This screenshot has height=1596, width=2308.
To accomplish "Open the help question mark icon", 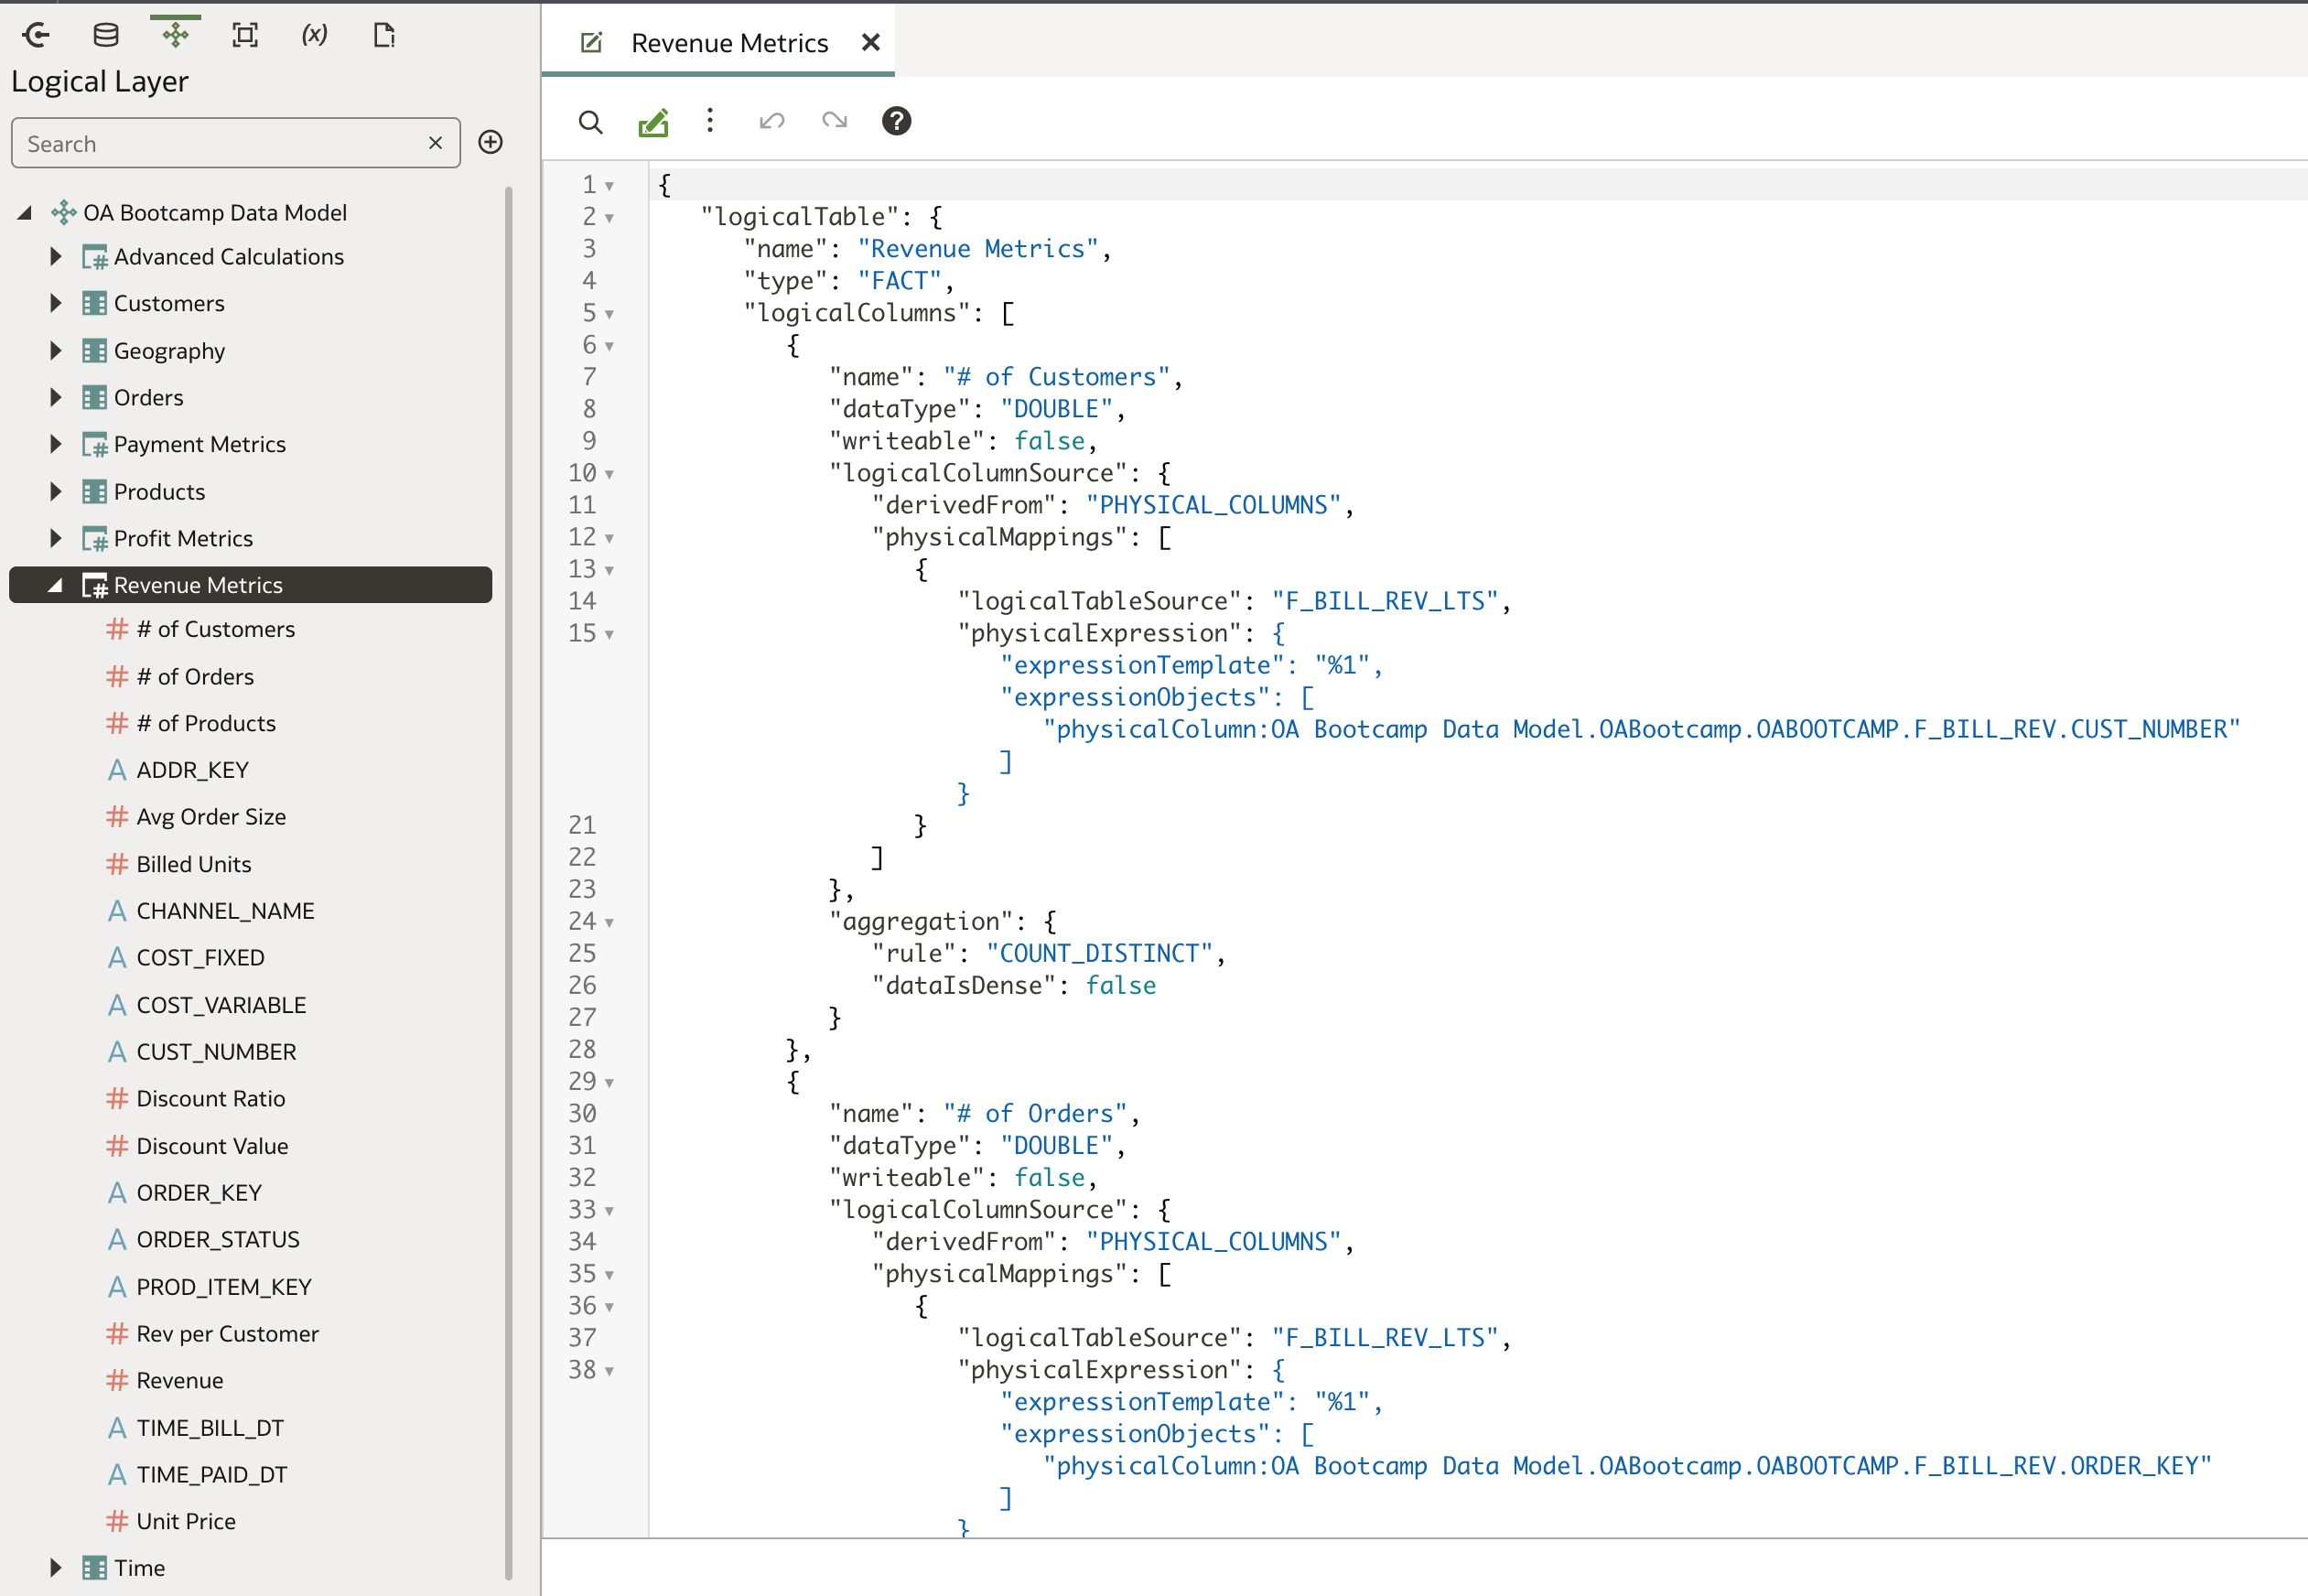I will (x=896, y=121).
